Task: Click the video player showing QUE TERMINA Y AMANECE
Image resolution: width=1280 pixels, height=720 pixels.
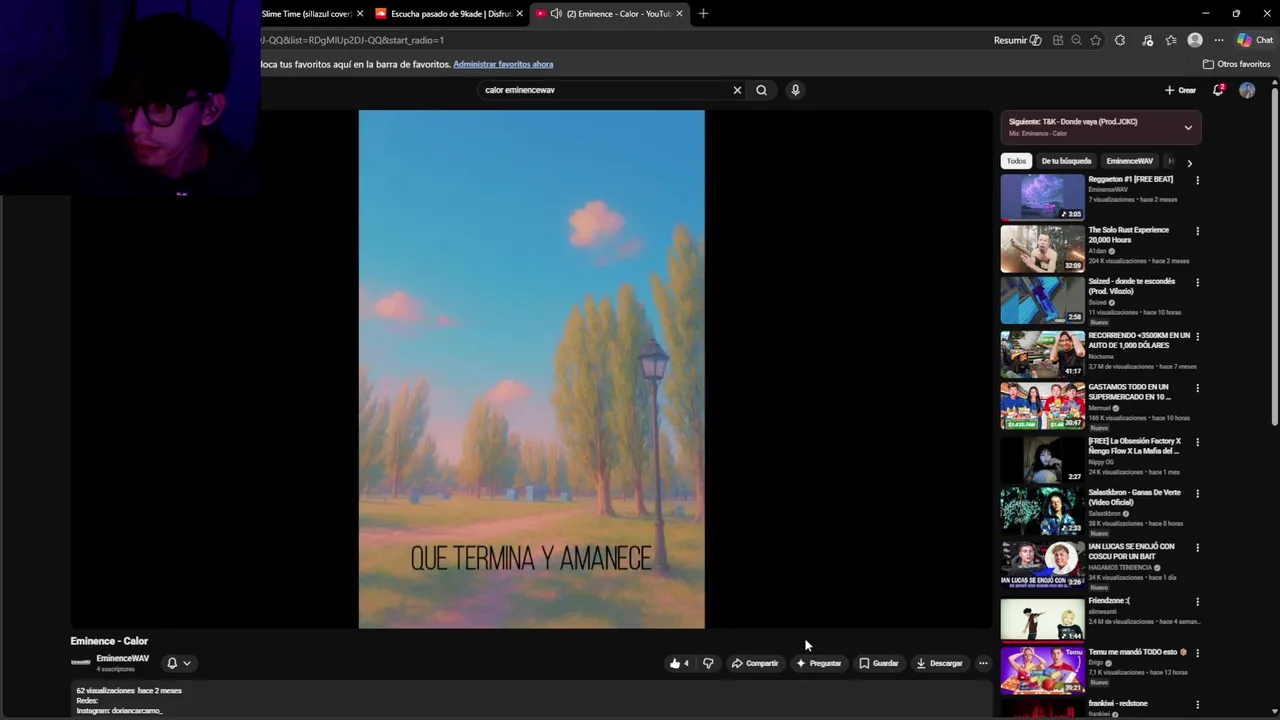Action: (x=531, y=369)
